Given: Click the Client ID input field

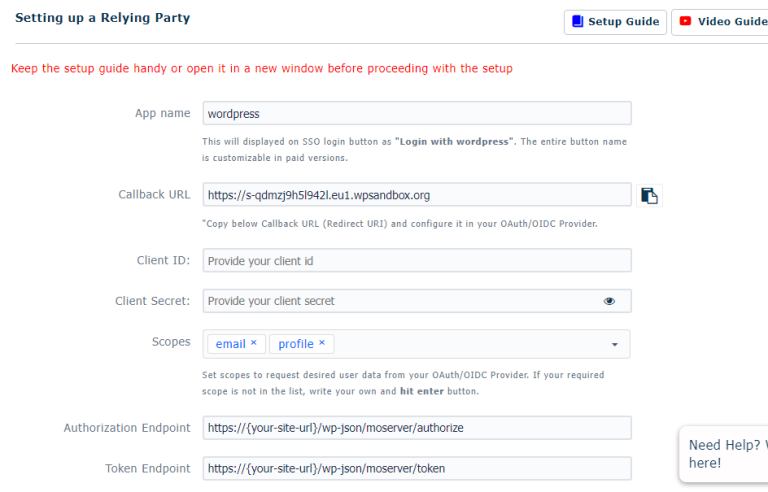Looking at the screenshot, I should pyautogui.click(x=416, y=261).
